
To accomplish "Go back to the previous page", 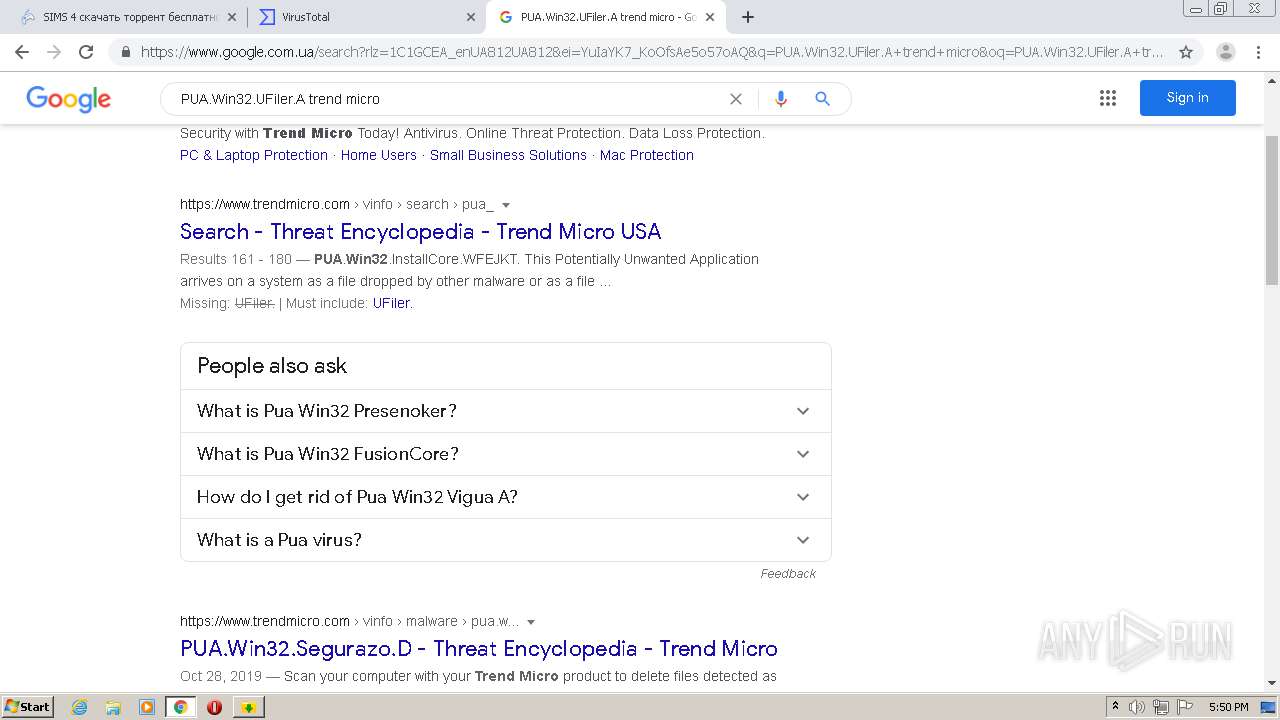I will [x=22, y=52].
